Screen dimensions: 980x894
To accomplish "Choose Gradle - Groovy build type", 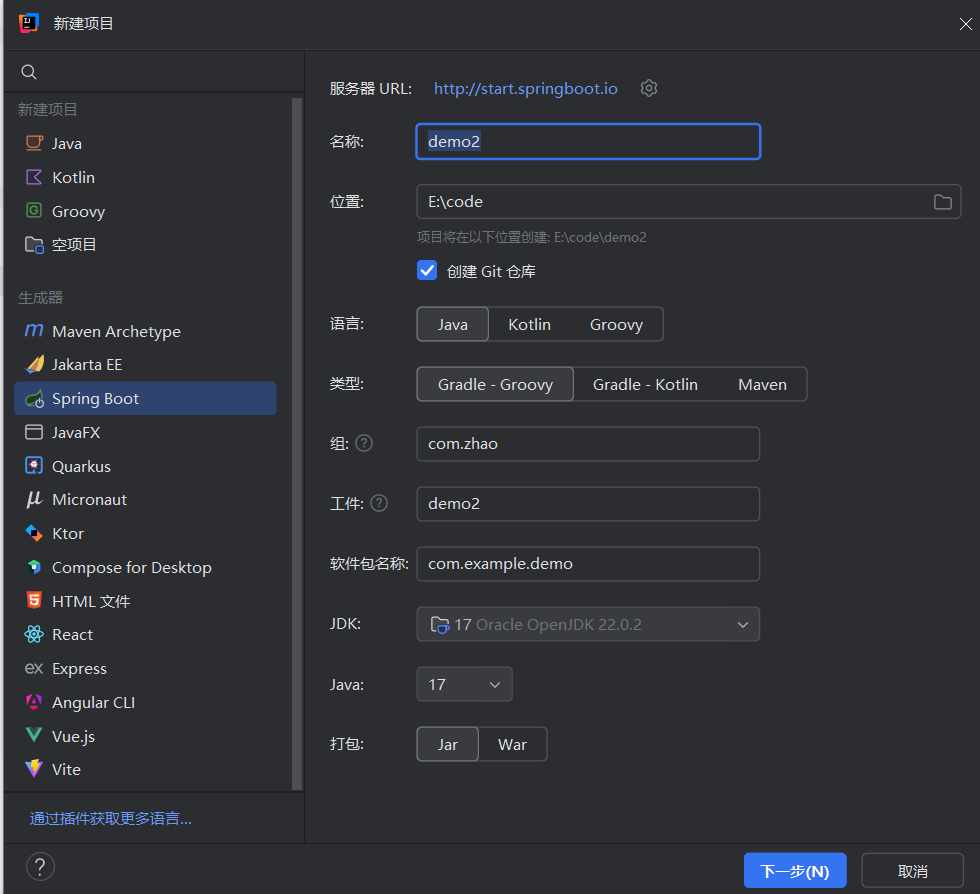I will click(495, 384).
